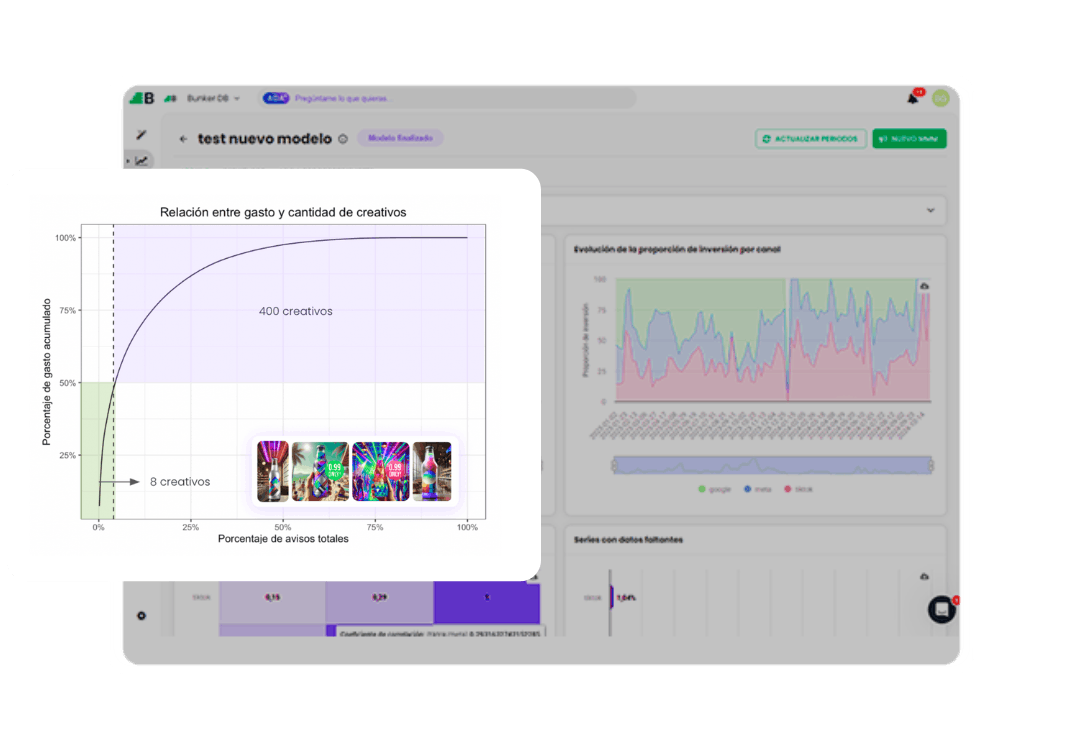Viewport: 1083px width, 750px height.
Task: Focus the 'Pregúntame lo que quieras' search field
Action: click(448, 98)
